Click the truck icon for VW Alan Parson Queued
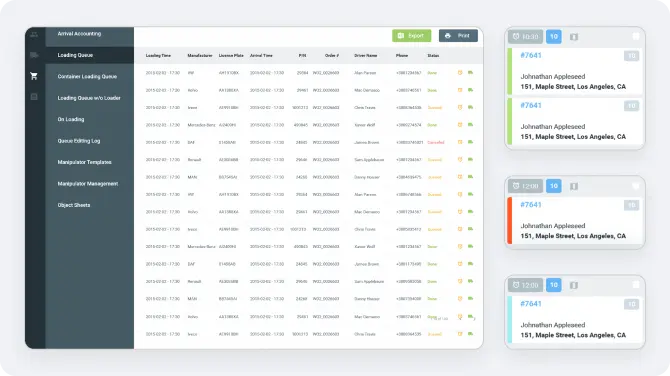This screenshot has width=670, height=376. point(470,194)
